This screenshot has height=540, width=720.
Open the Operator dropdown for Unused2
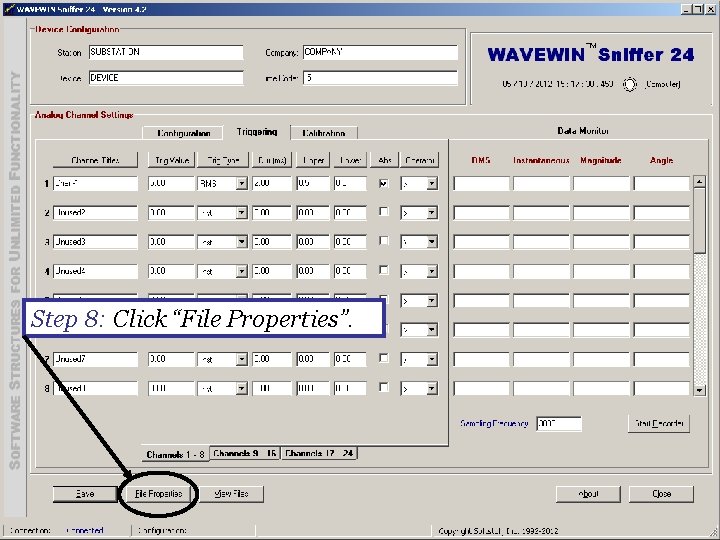[432, 213]
